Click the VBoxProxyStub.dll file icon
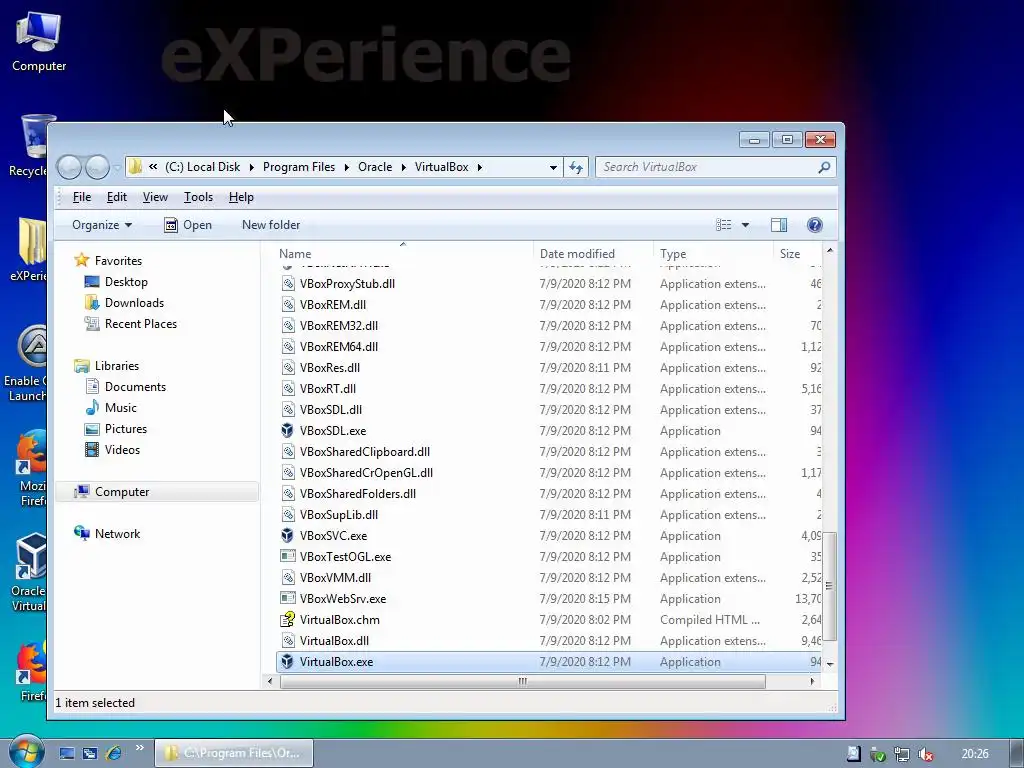This screenshot has height=768, width=1024. coord(287,283)
